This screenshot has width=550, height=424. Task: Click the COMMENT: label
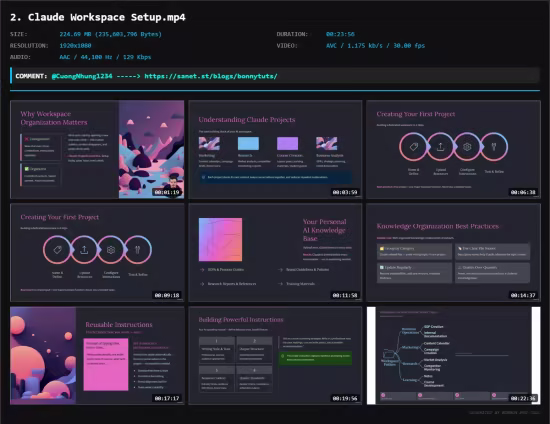tap(31, 76)
